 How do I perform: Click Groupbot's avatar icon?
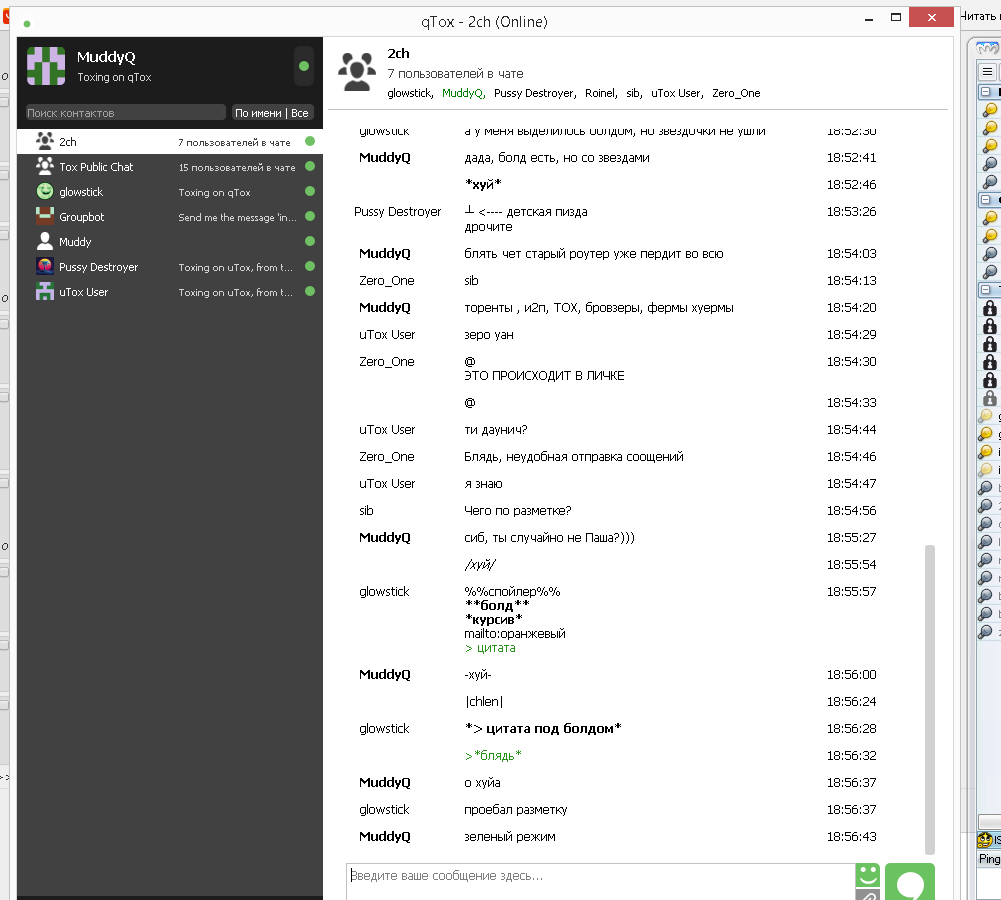[x=45, y=216]
